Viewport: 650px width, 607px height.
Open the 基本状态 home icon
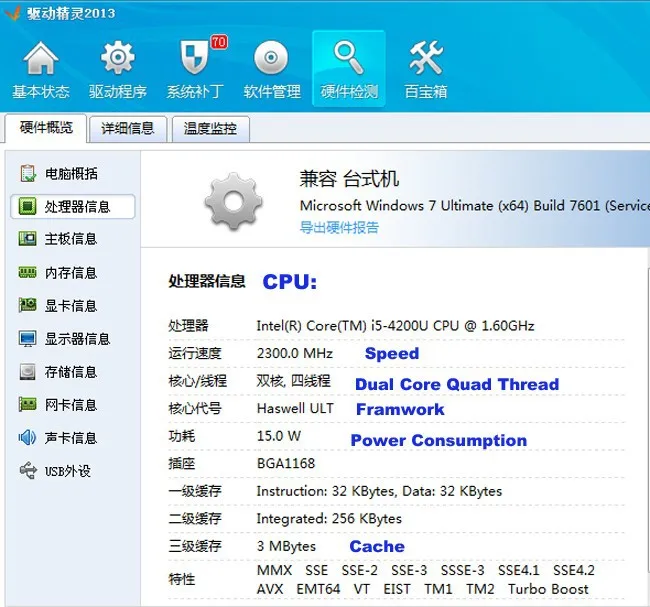[x=41, y=58]
